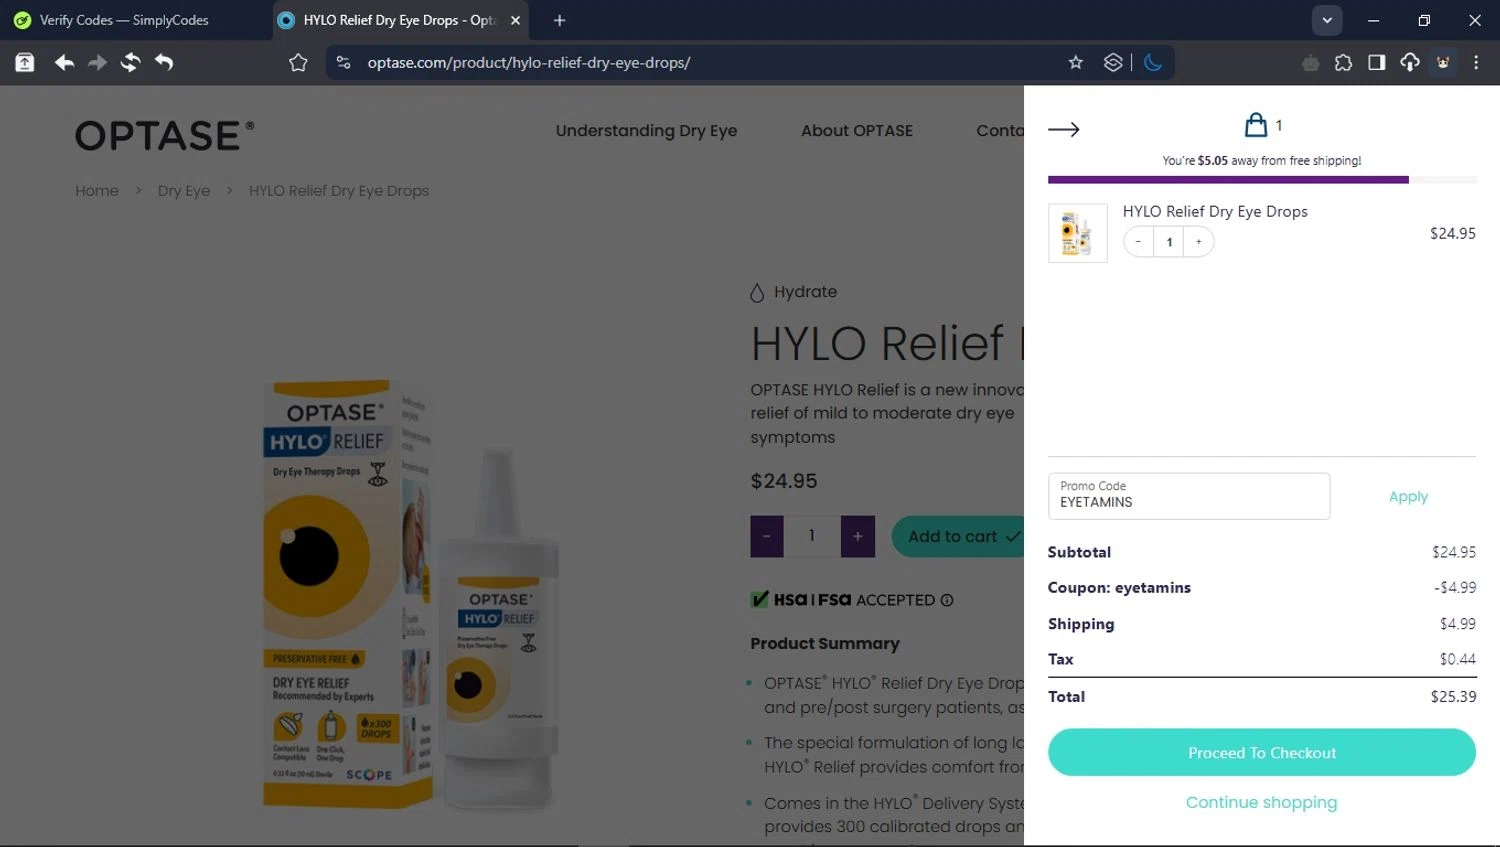Image resolution: width=1500 pixels, height=847 pixels.
Task: Click the Promo Code input field
Action: click(x=1189, y=496)
